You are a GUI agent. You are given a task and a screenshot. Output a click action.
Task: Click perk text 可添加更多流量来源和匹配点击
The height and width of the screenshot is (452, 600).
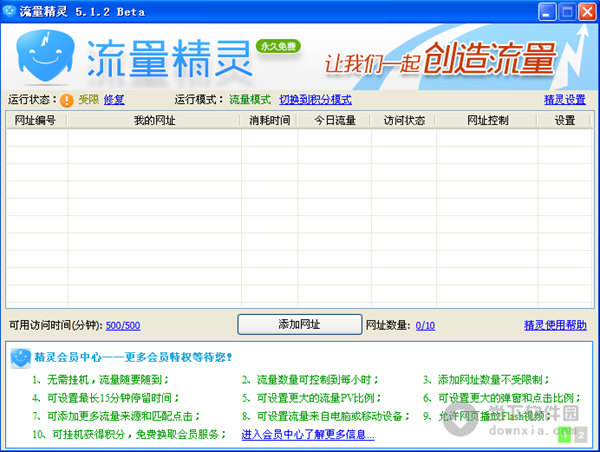click(120, 416)
